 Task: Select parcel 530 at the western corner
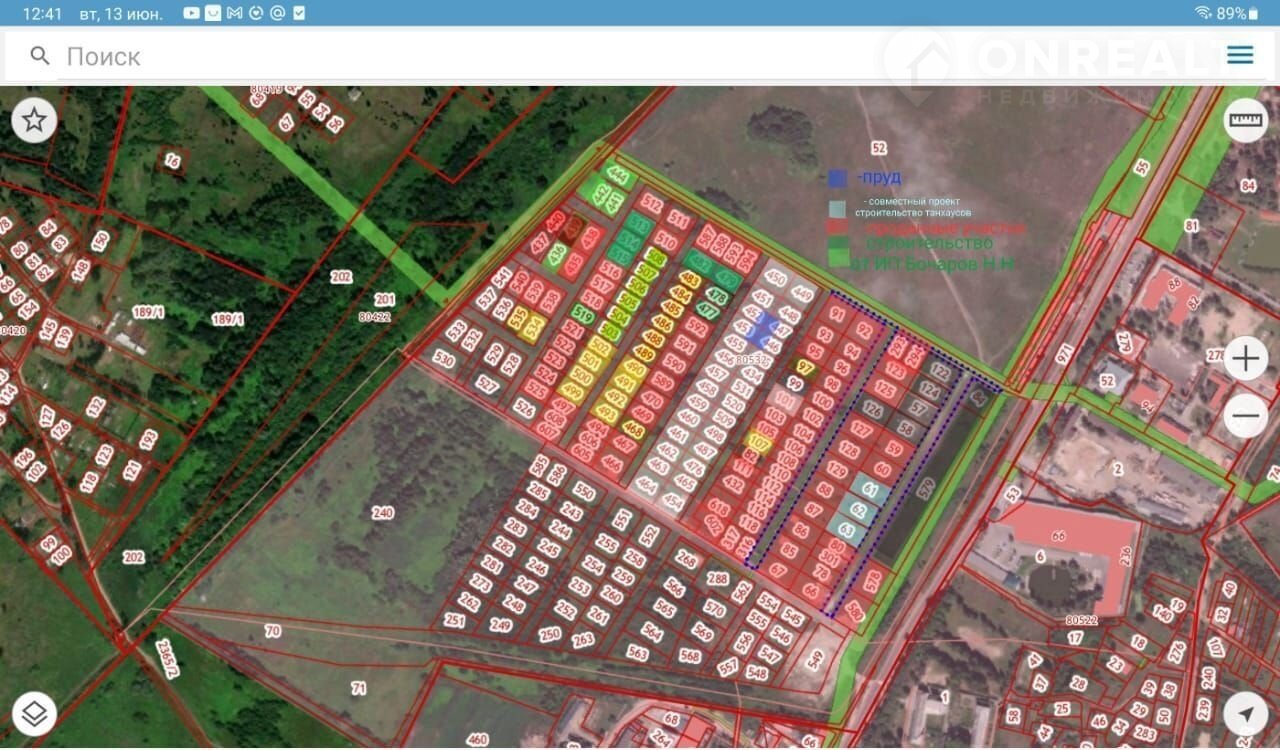tap(444, 360)
